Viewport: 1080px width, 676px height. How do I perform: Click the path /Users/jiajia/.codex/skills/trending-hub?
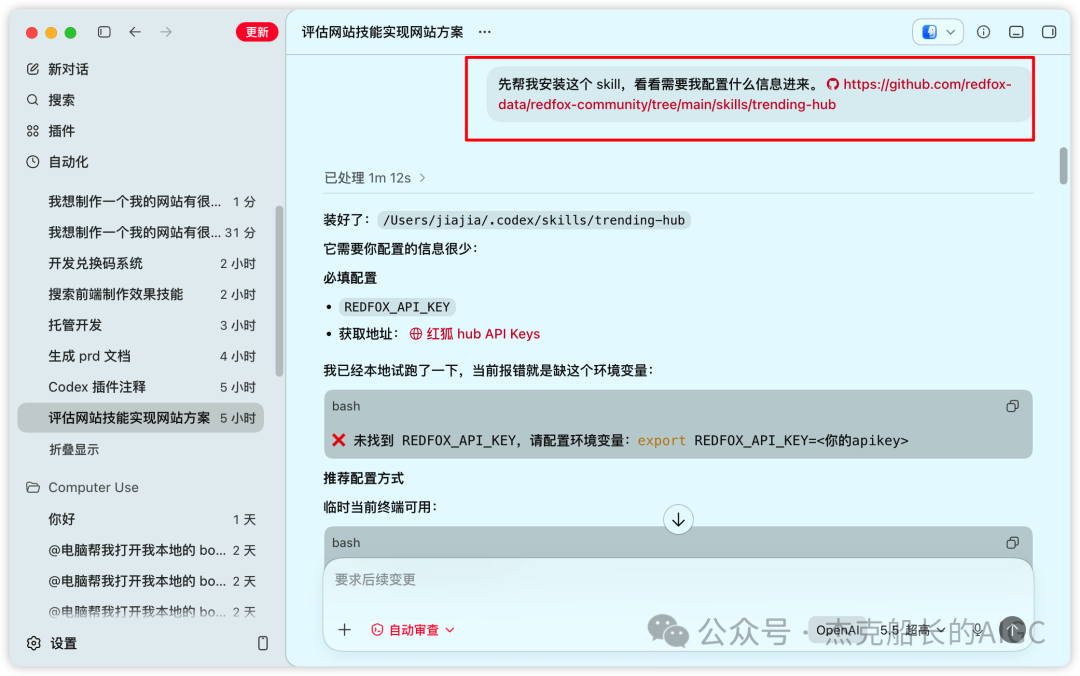(534, 220)
